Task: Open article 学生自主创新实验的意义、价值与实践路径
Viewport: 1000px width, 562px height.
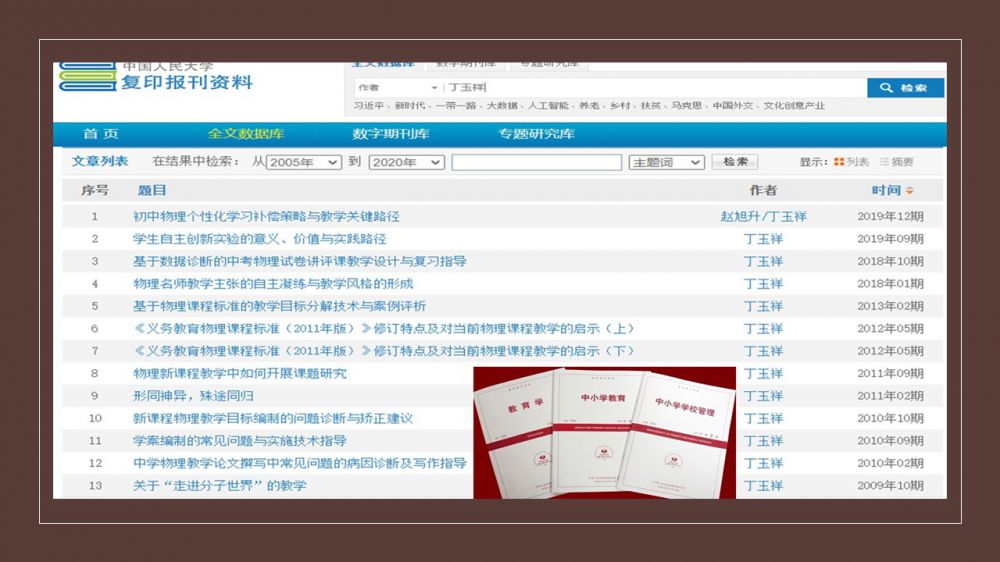Action: pos(259,239)
